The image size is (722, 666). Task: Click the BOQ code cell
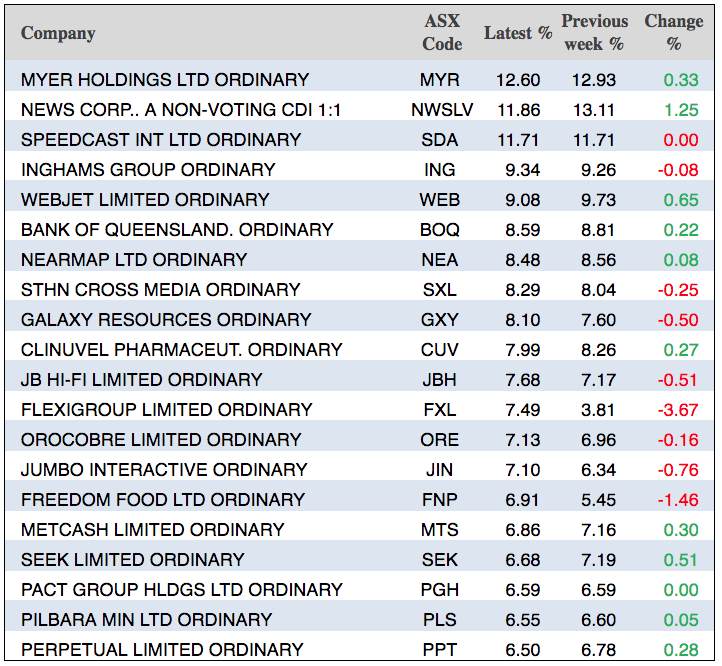[441, 230]
